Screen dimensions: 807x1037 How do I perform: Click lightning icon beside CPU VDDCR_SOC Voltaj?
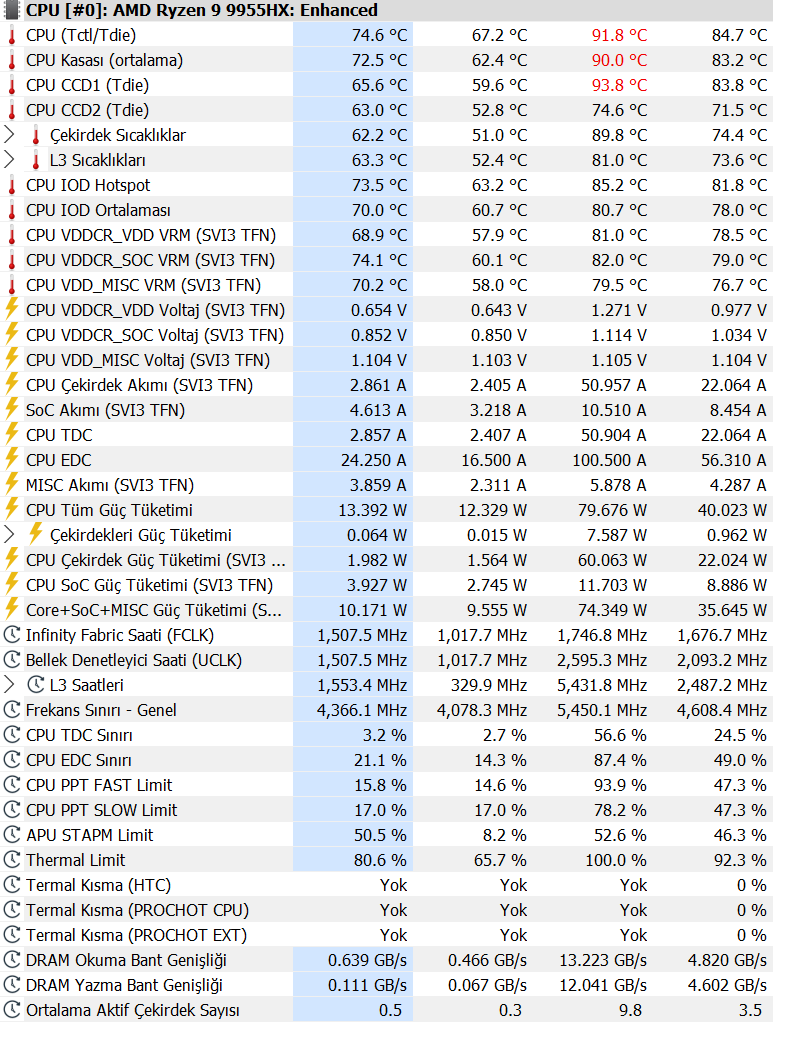[11, 334]
